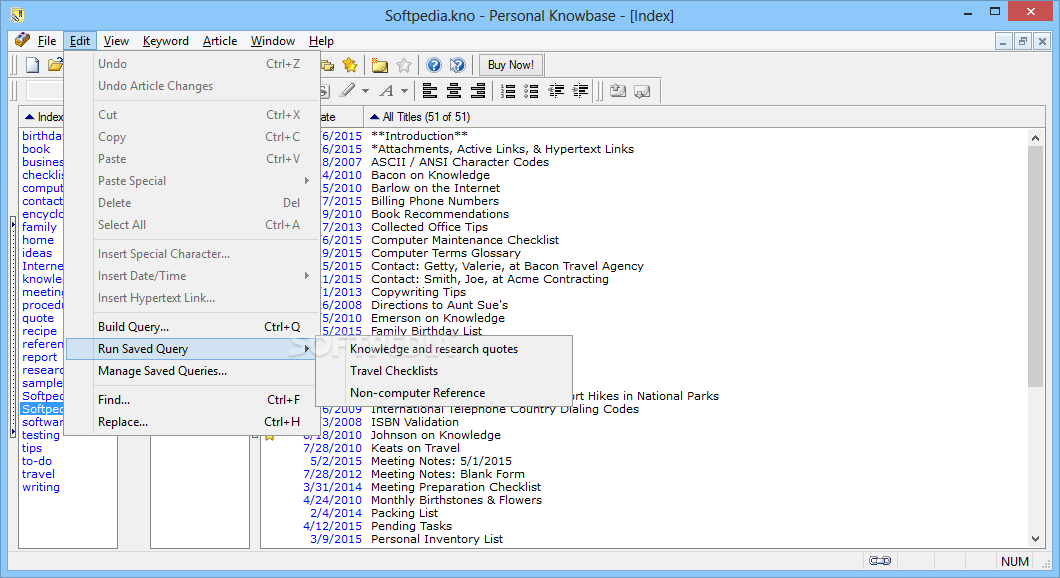Open the Help menu
The width and height of the screenshot is (1060, 578).
(x=321, y=41)
